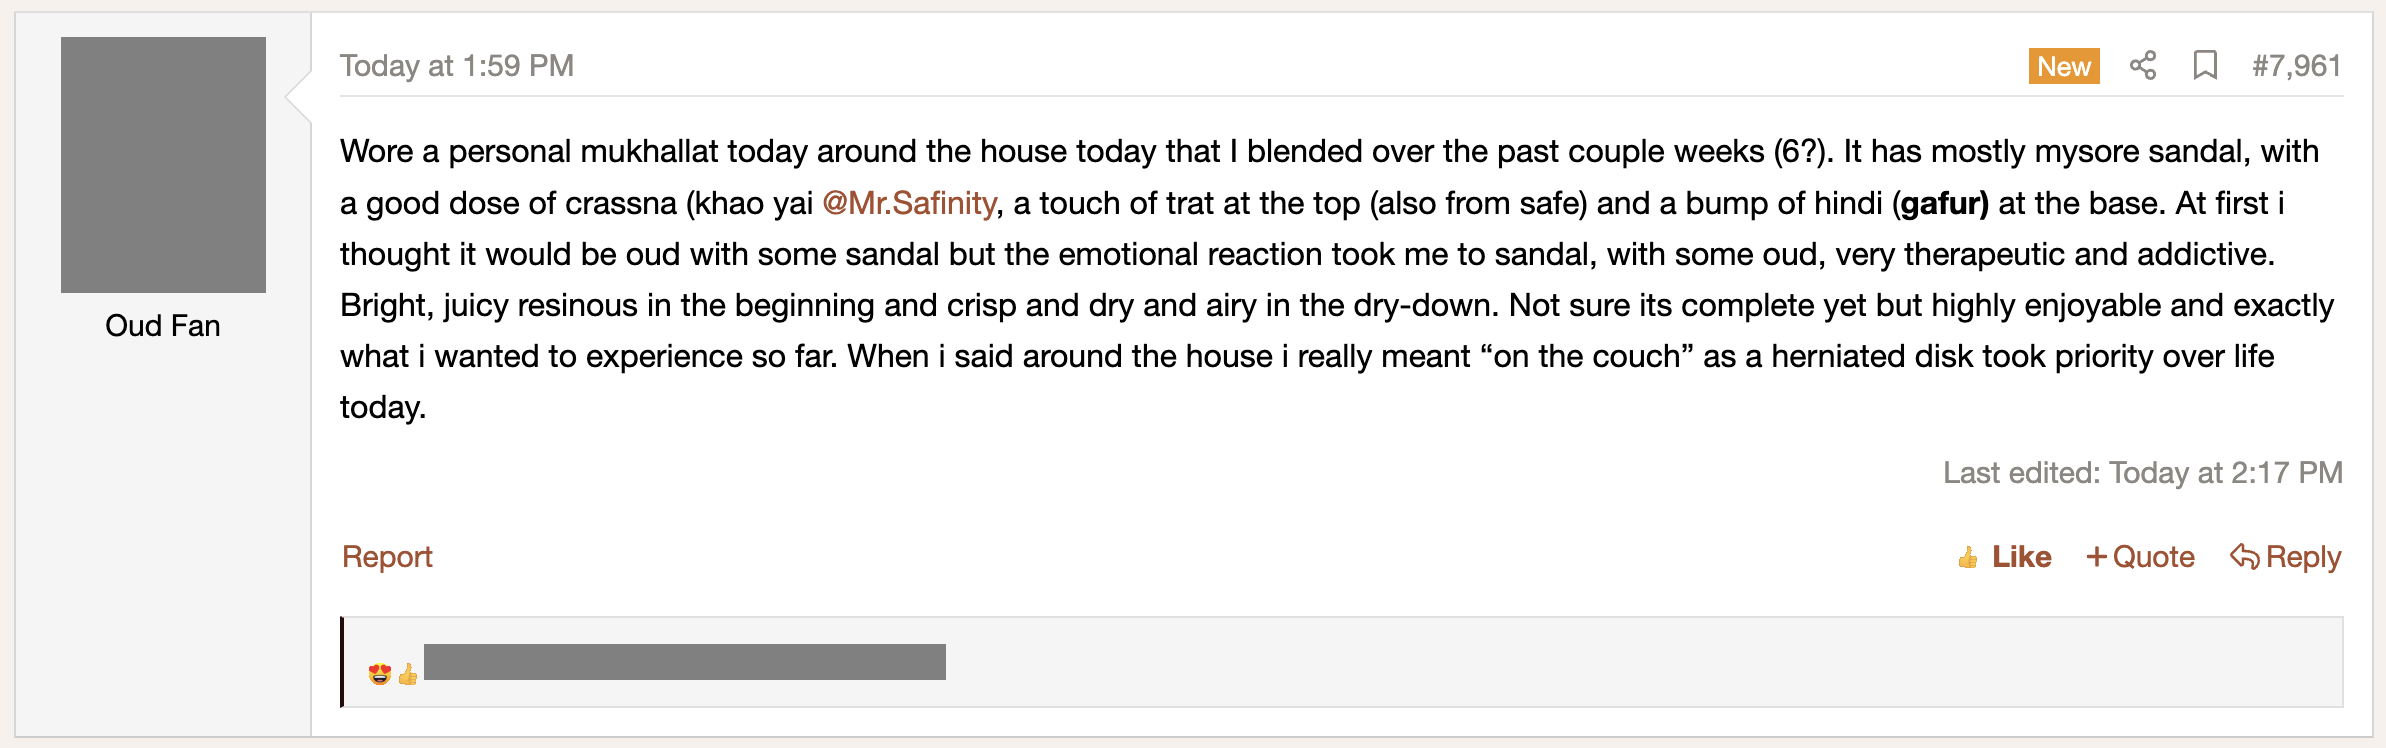Image resolution: width=2386 pixels, height=748 pixels.
Task: Report this post
Action: (x=387, y=557)
